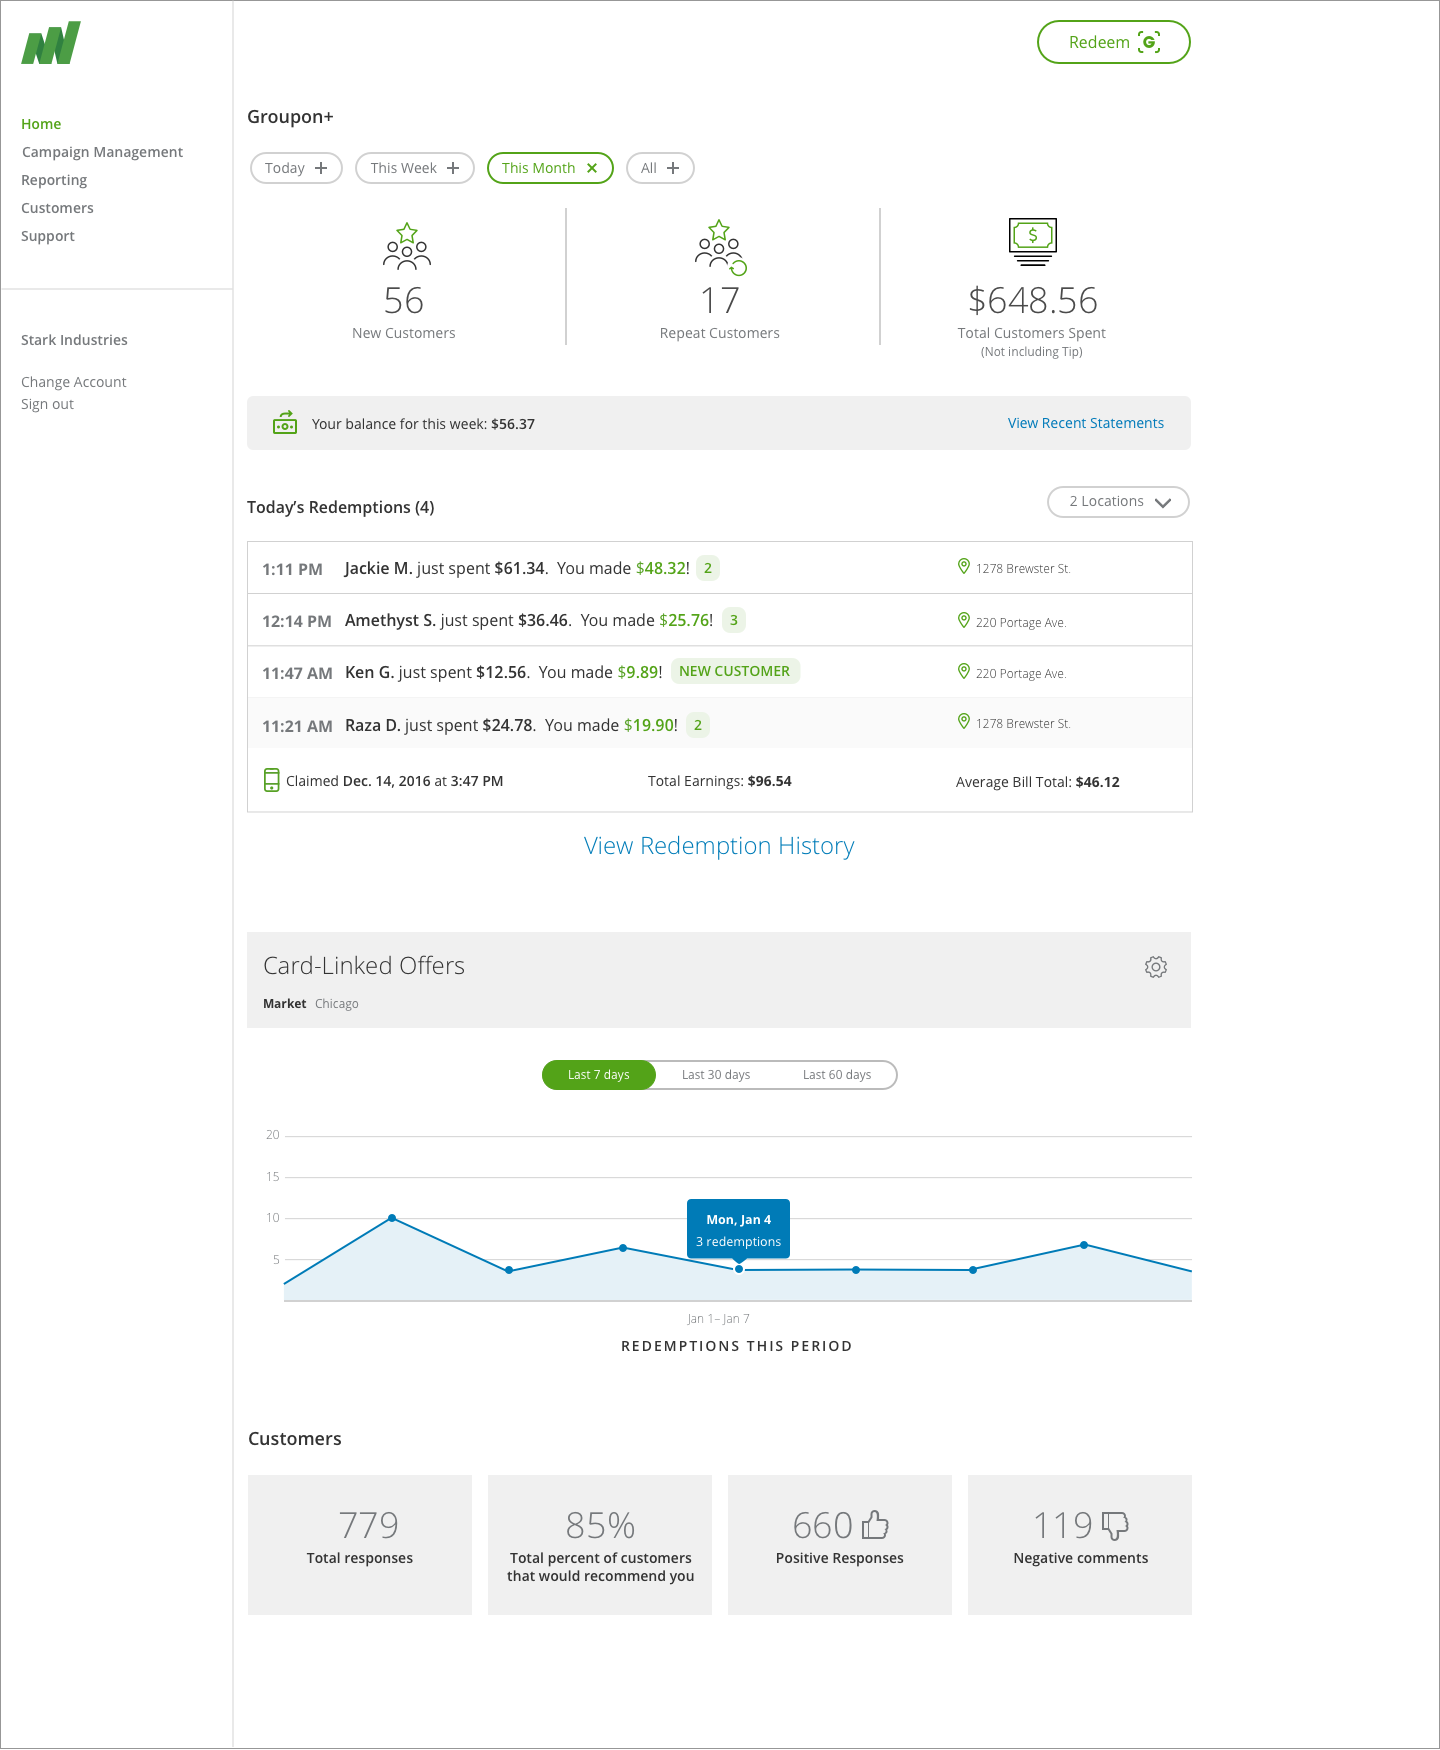Go to Home in sidebar
The height and width of the screenshot is (1750, 1440).
tap(41, 124)
